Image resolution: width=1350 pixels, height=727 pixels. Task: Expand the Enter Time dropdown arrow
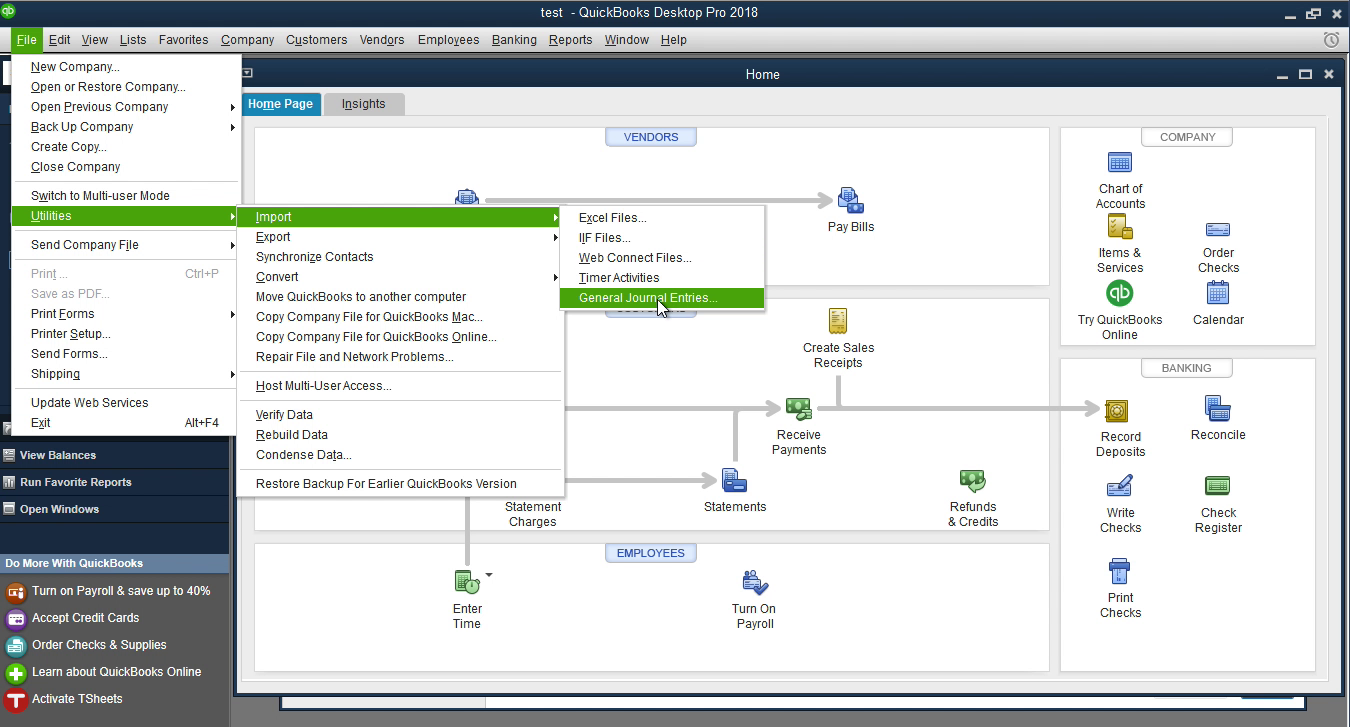489,575
